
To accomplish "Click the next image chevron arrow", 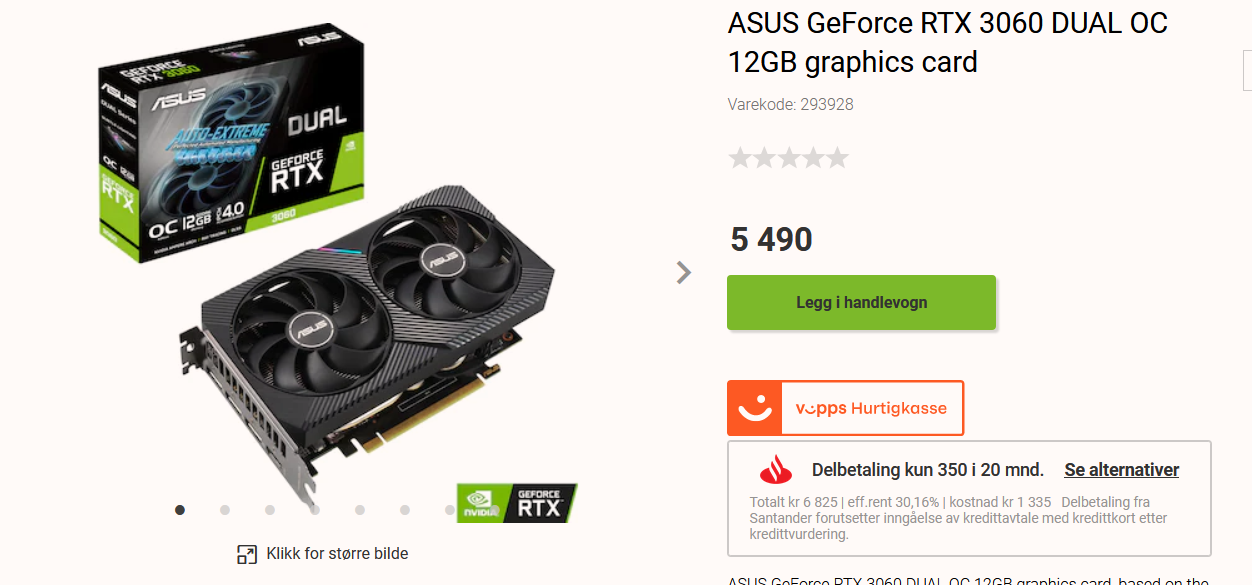I will pos(684,272).
